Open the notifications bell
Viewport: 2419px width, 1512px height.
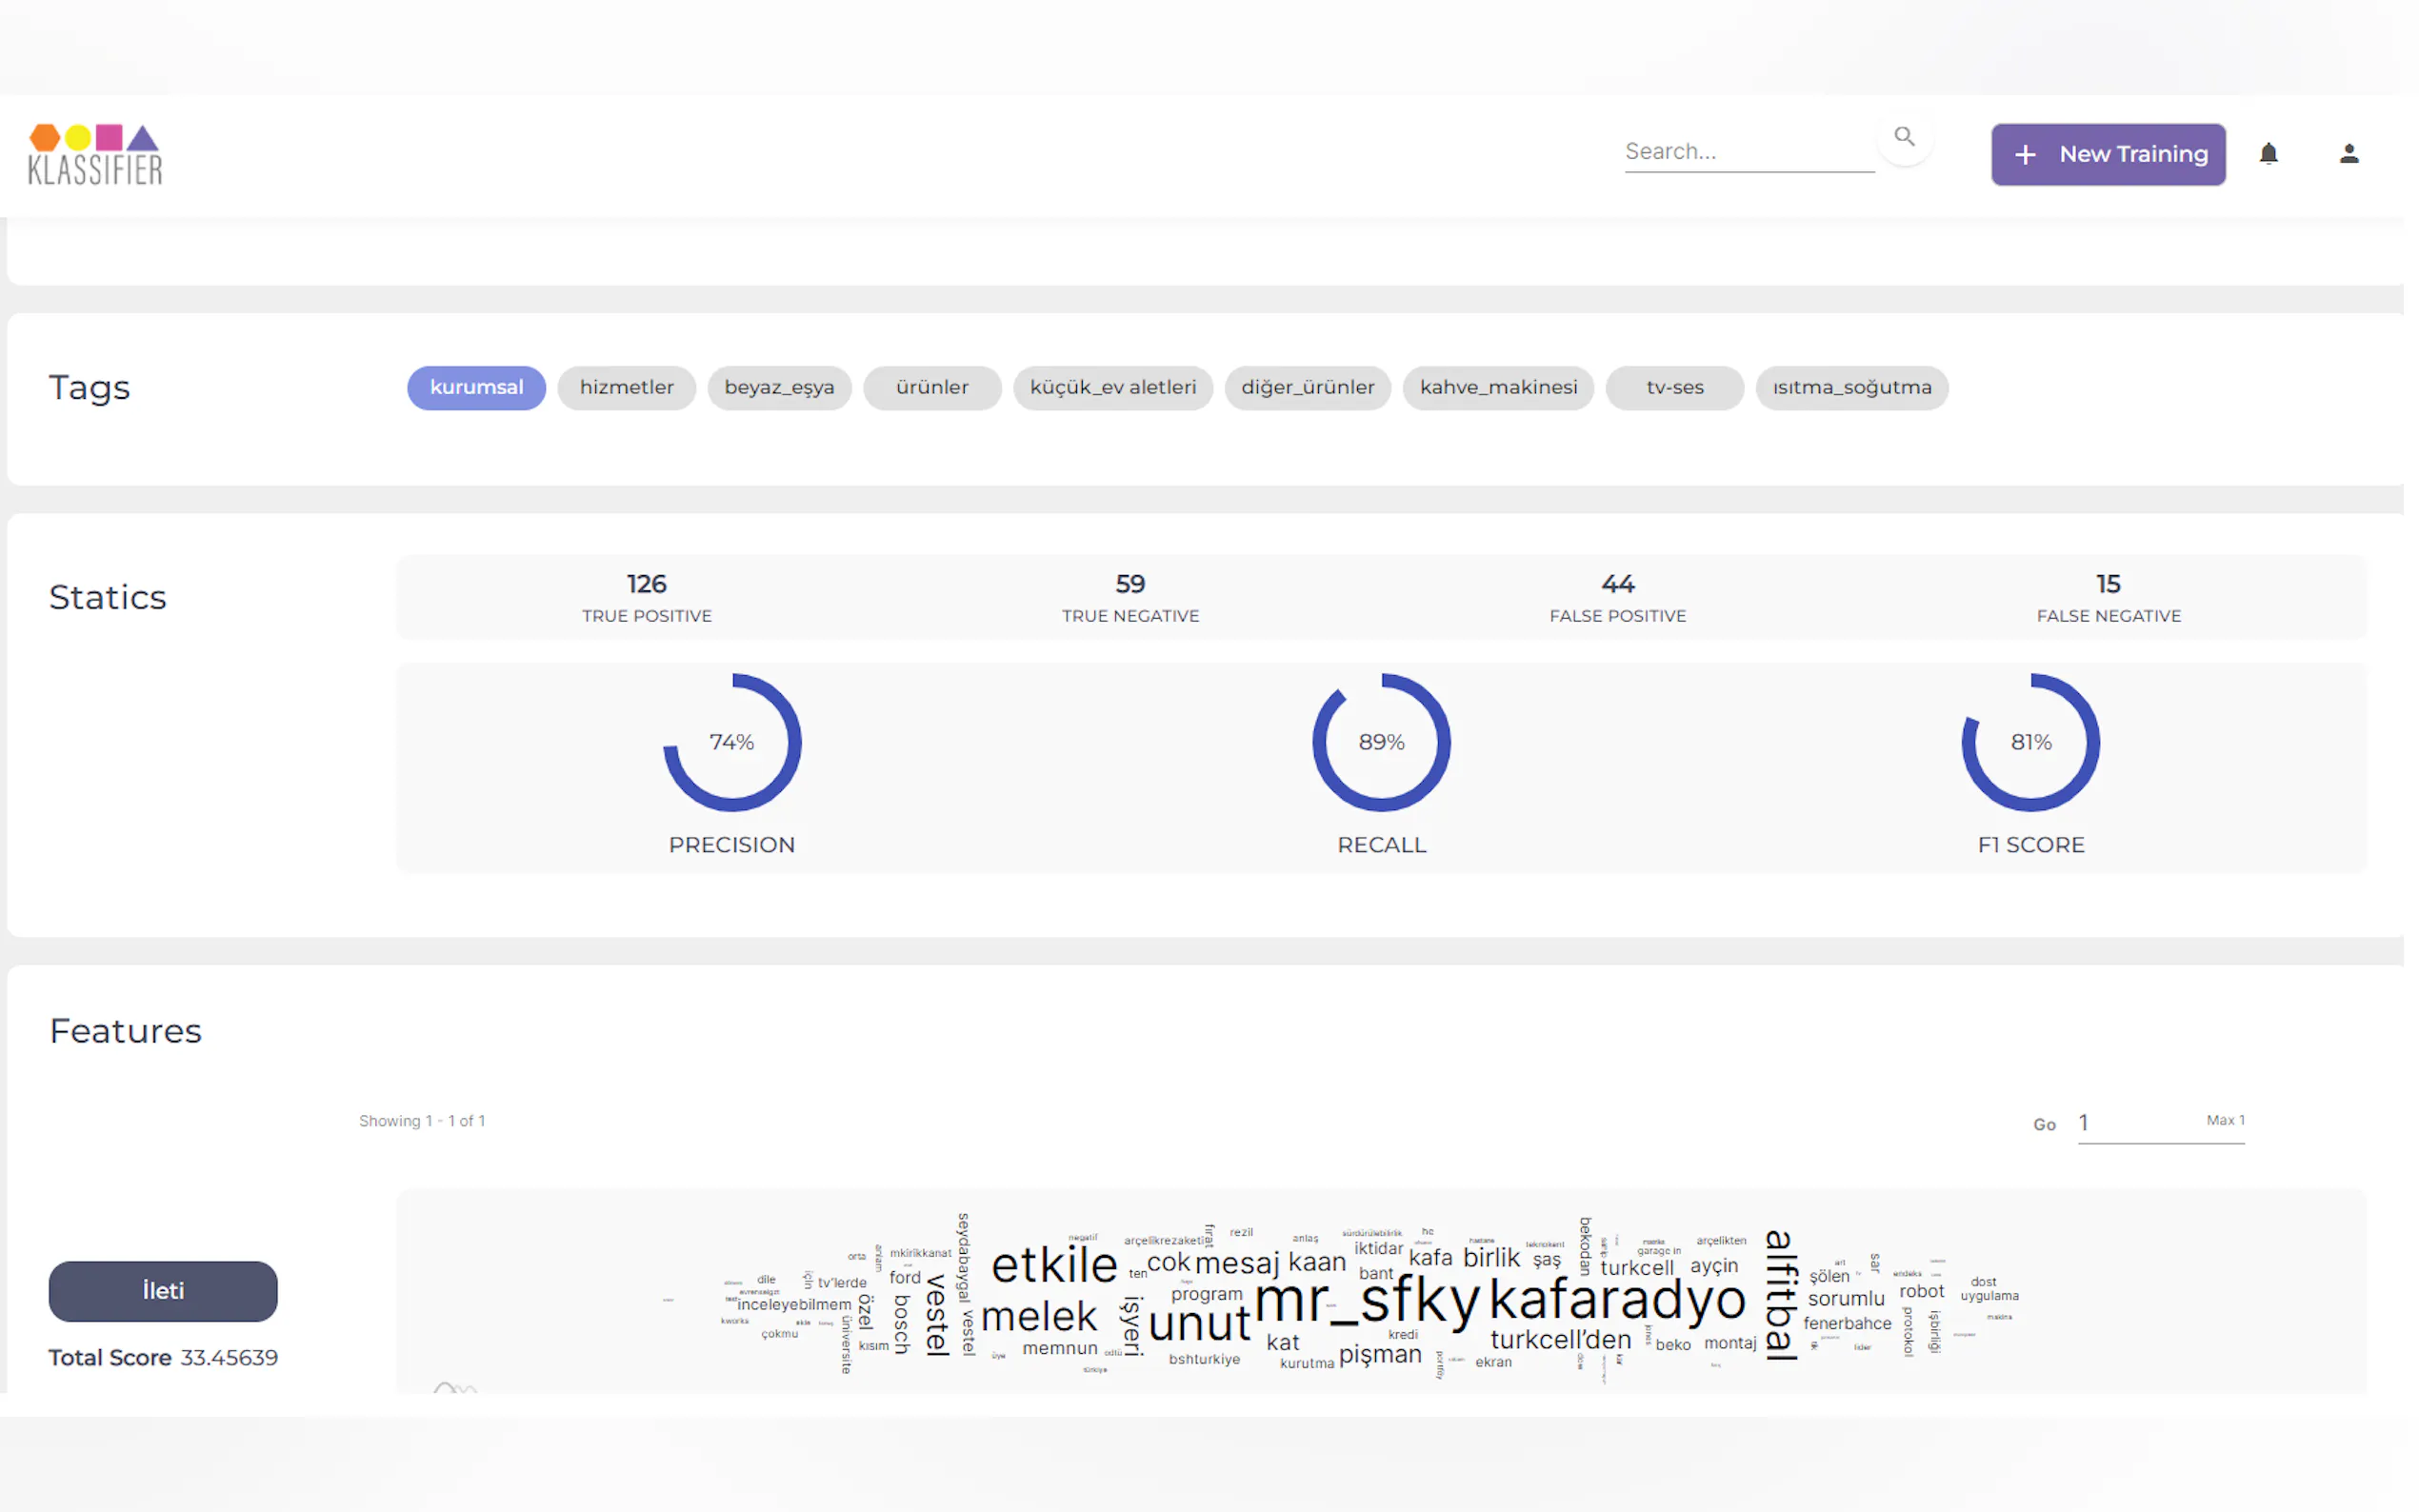click(2268, 154)
